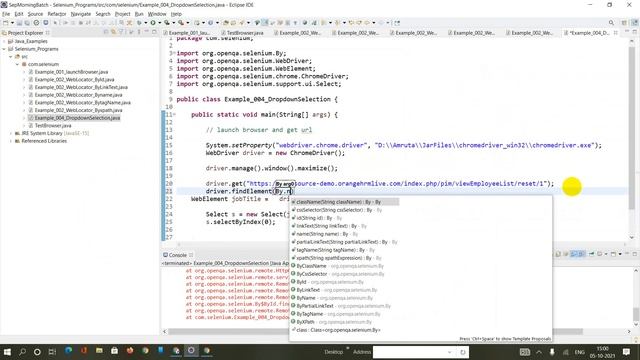Screen dimensions: 640x360
Task: Maximize the Project Explorer panel
Action: coord(154,32)
